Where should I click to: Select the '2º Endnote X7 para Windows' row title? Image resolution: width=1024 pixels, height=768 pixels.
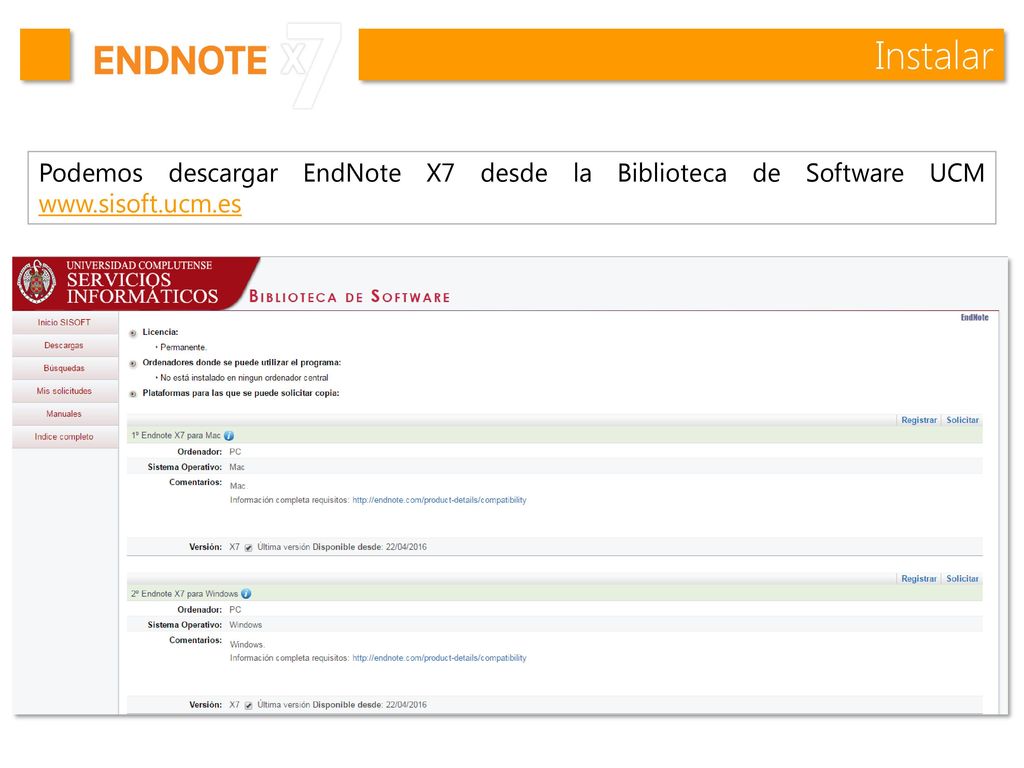[184, 594]
